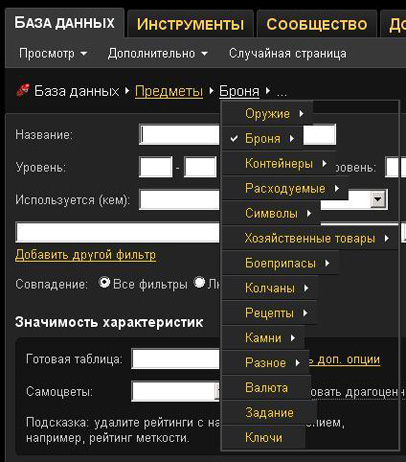The width and height of the screenshot is (406, 462).
Task: Expand the Символы submenu
Action: 271,213
